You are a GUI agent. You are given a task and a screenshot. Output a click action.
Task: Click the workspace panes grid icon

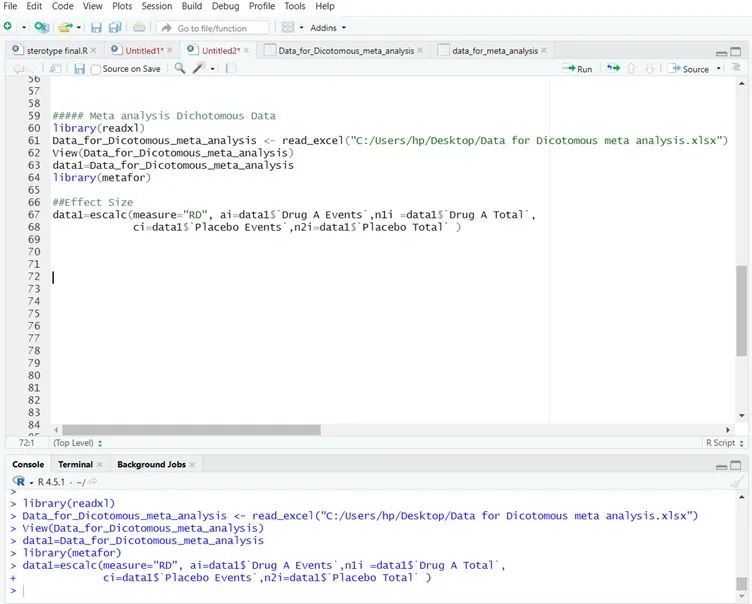pyautogui.click(x=288, y=27)
